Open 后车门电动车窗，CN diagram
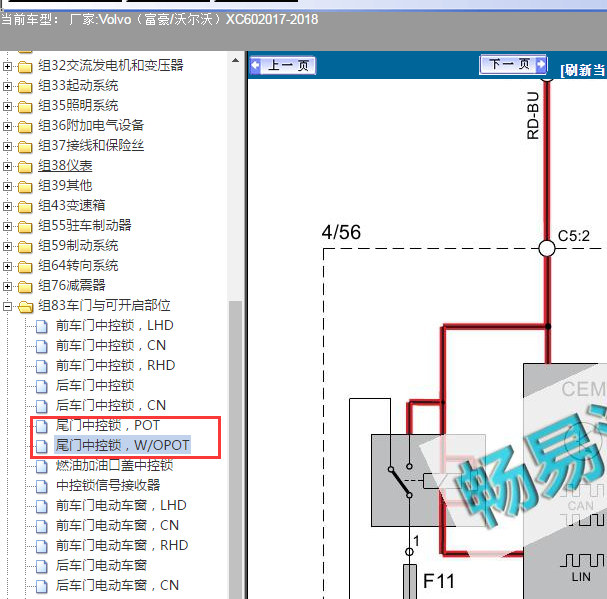 tap(117, 585)
